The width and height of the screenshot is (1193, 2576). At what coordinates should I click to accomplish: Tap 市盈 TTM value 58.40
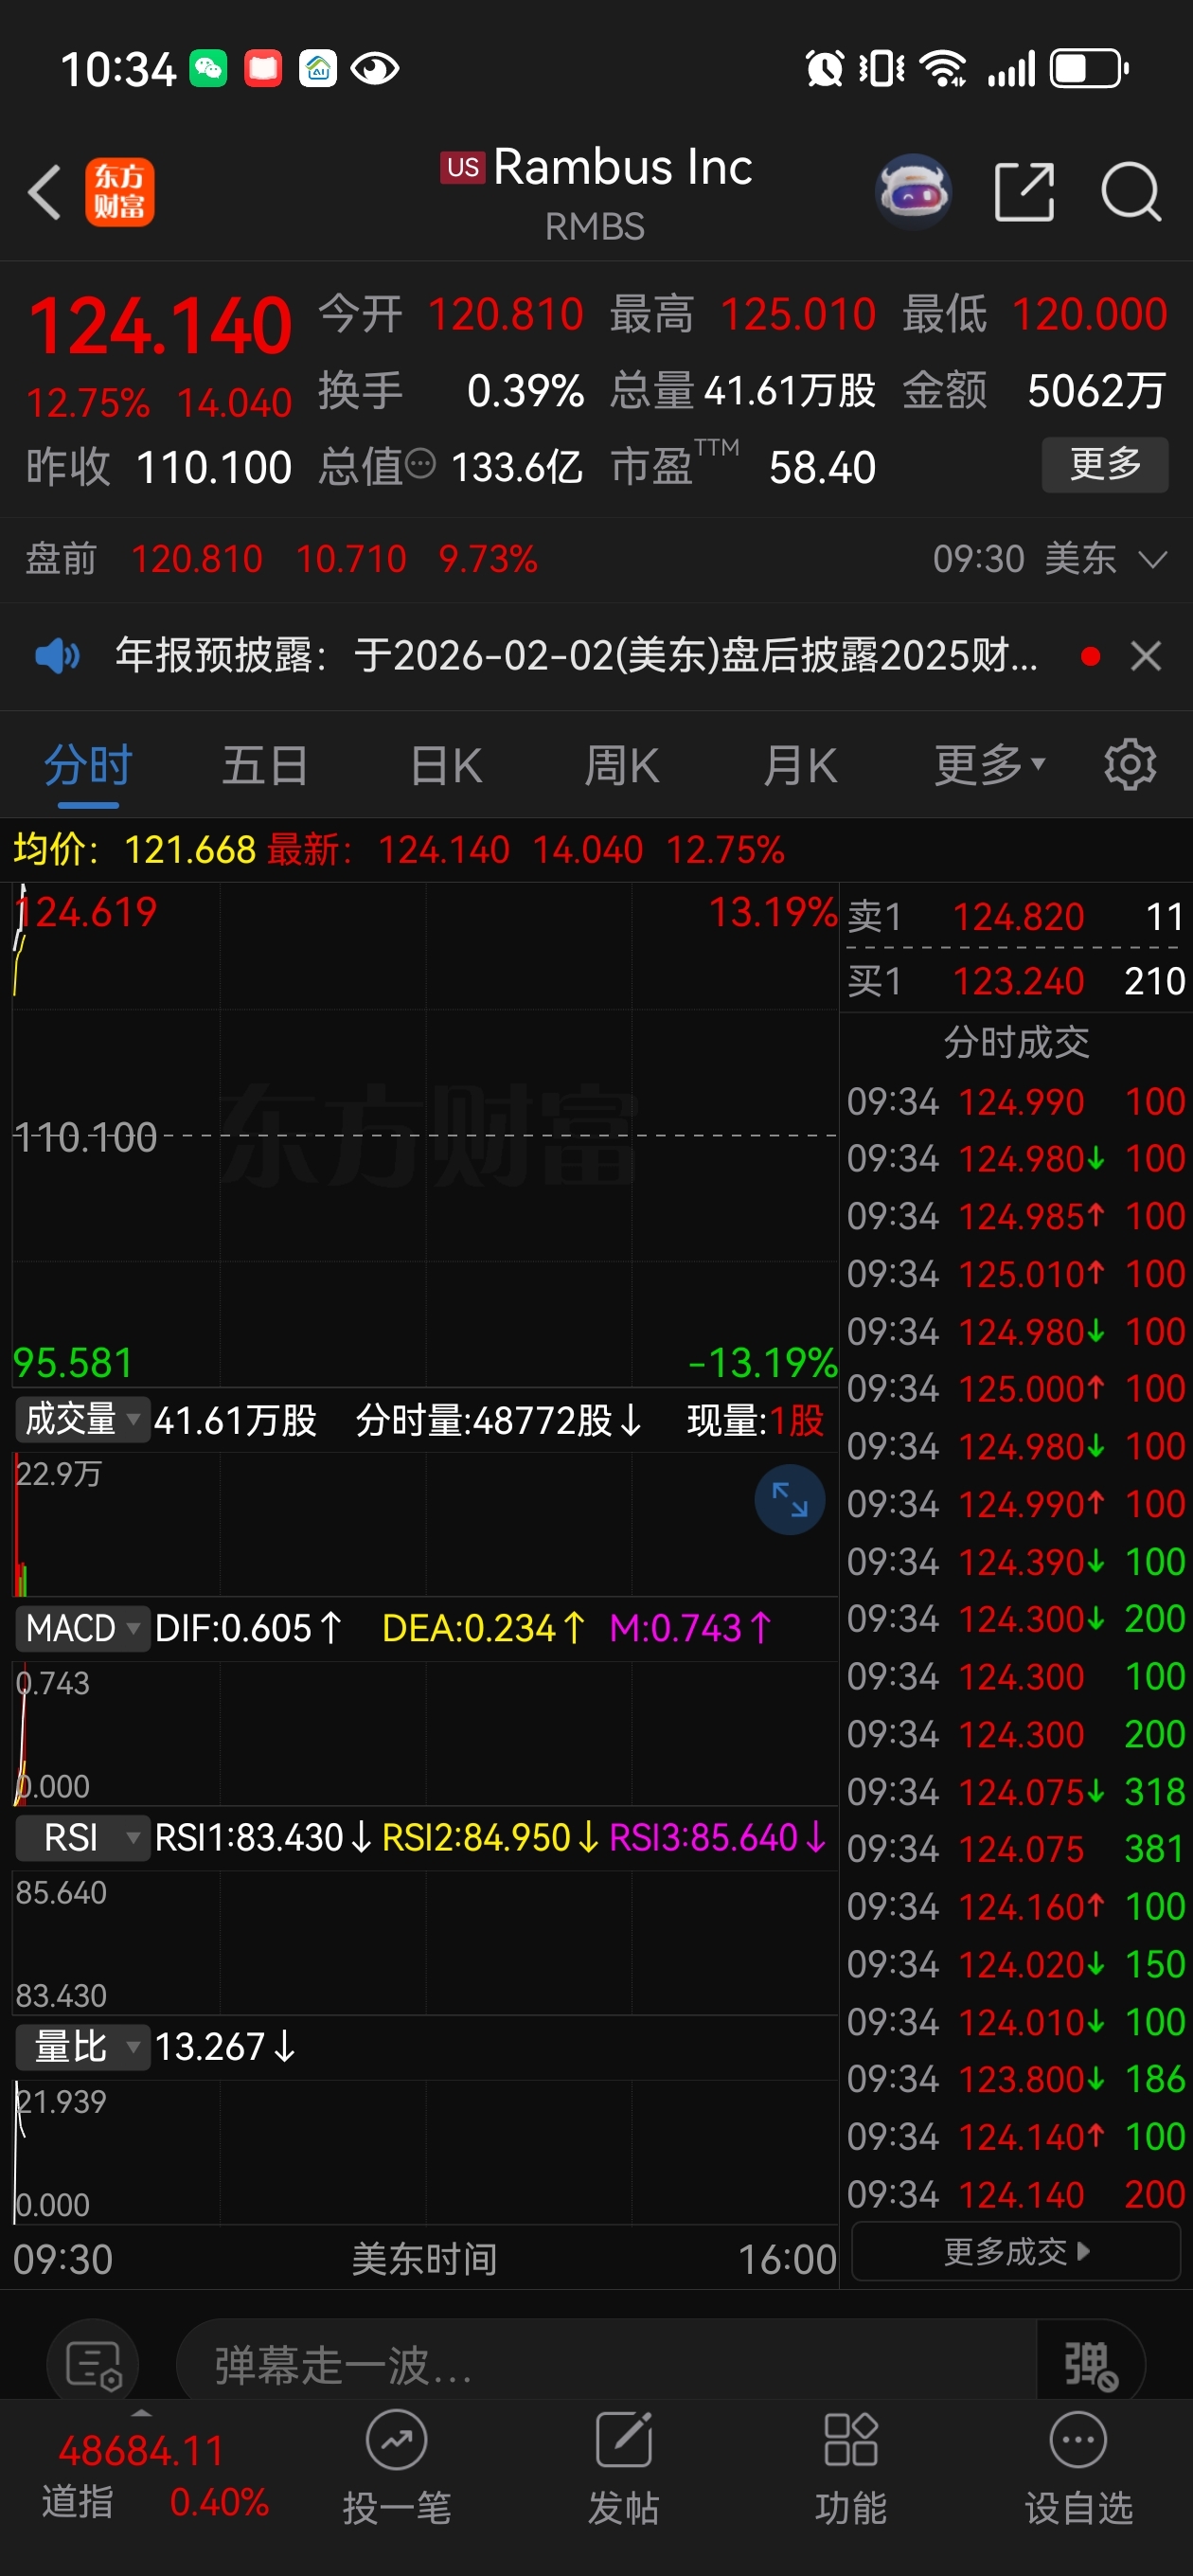(x=822, y=467)
